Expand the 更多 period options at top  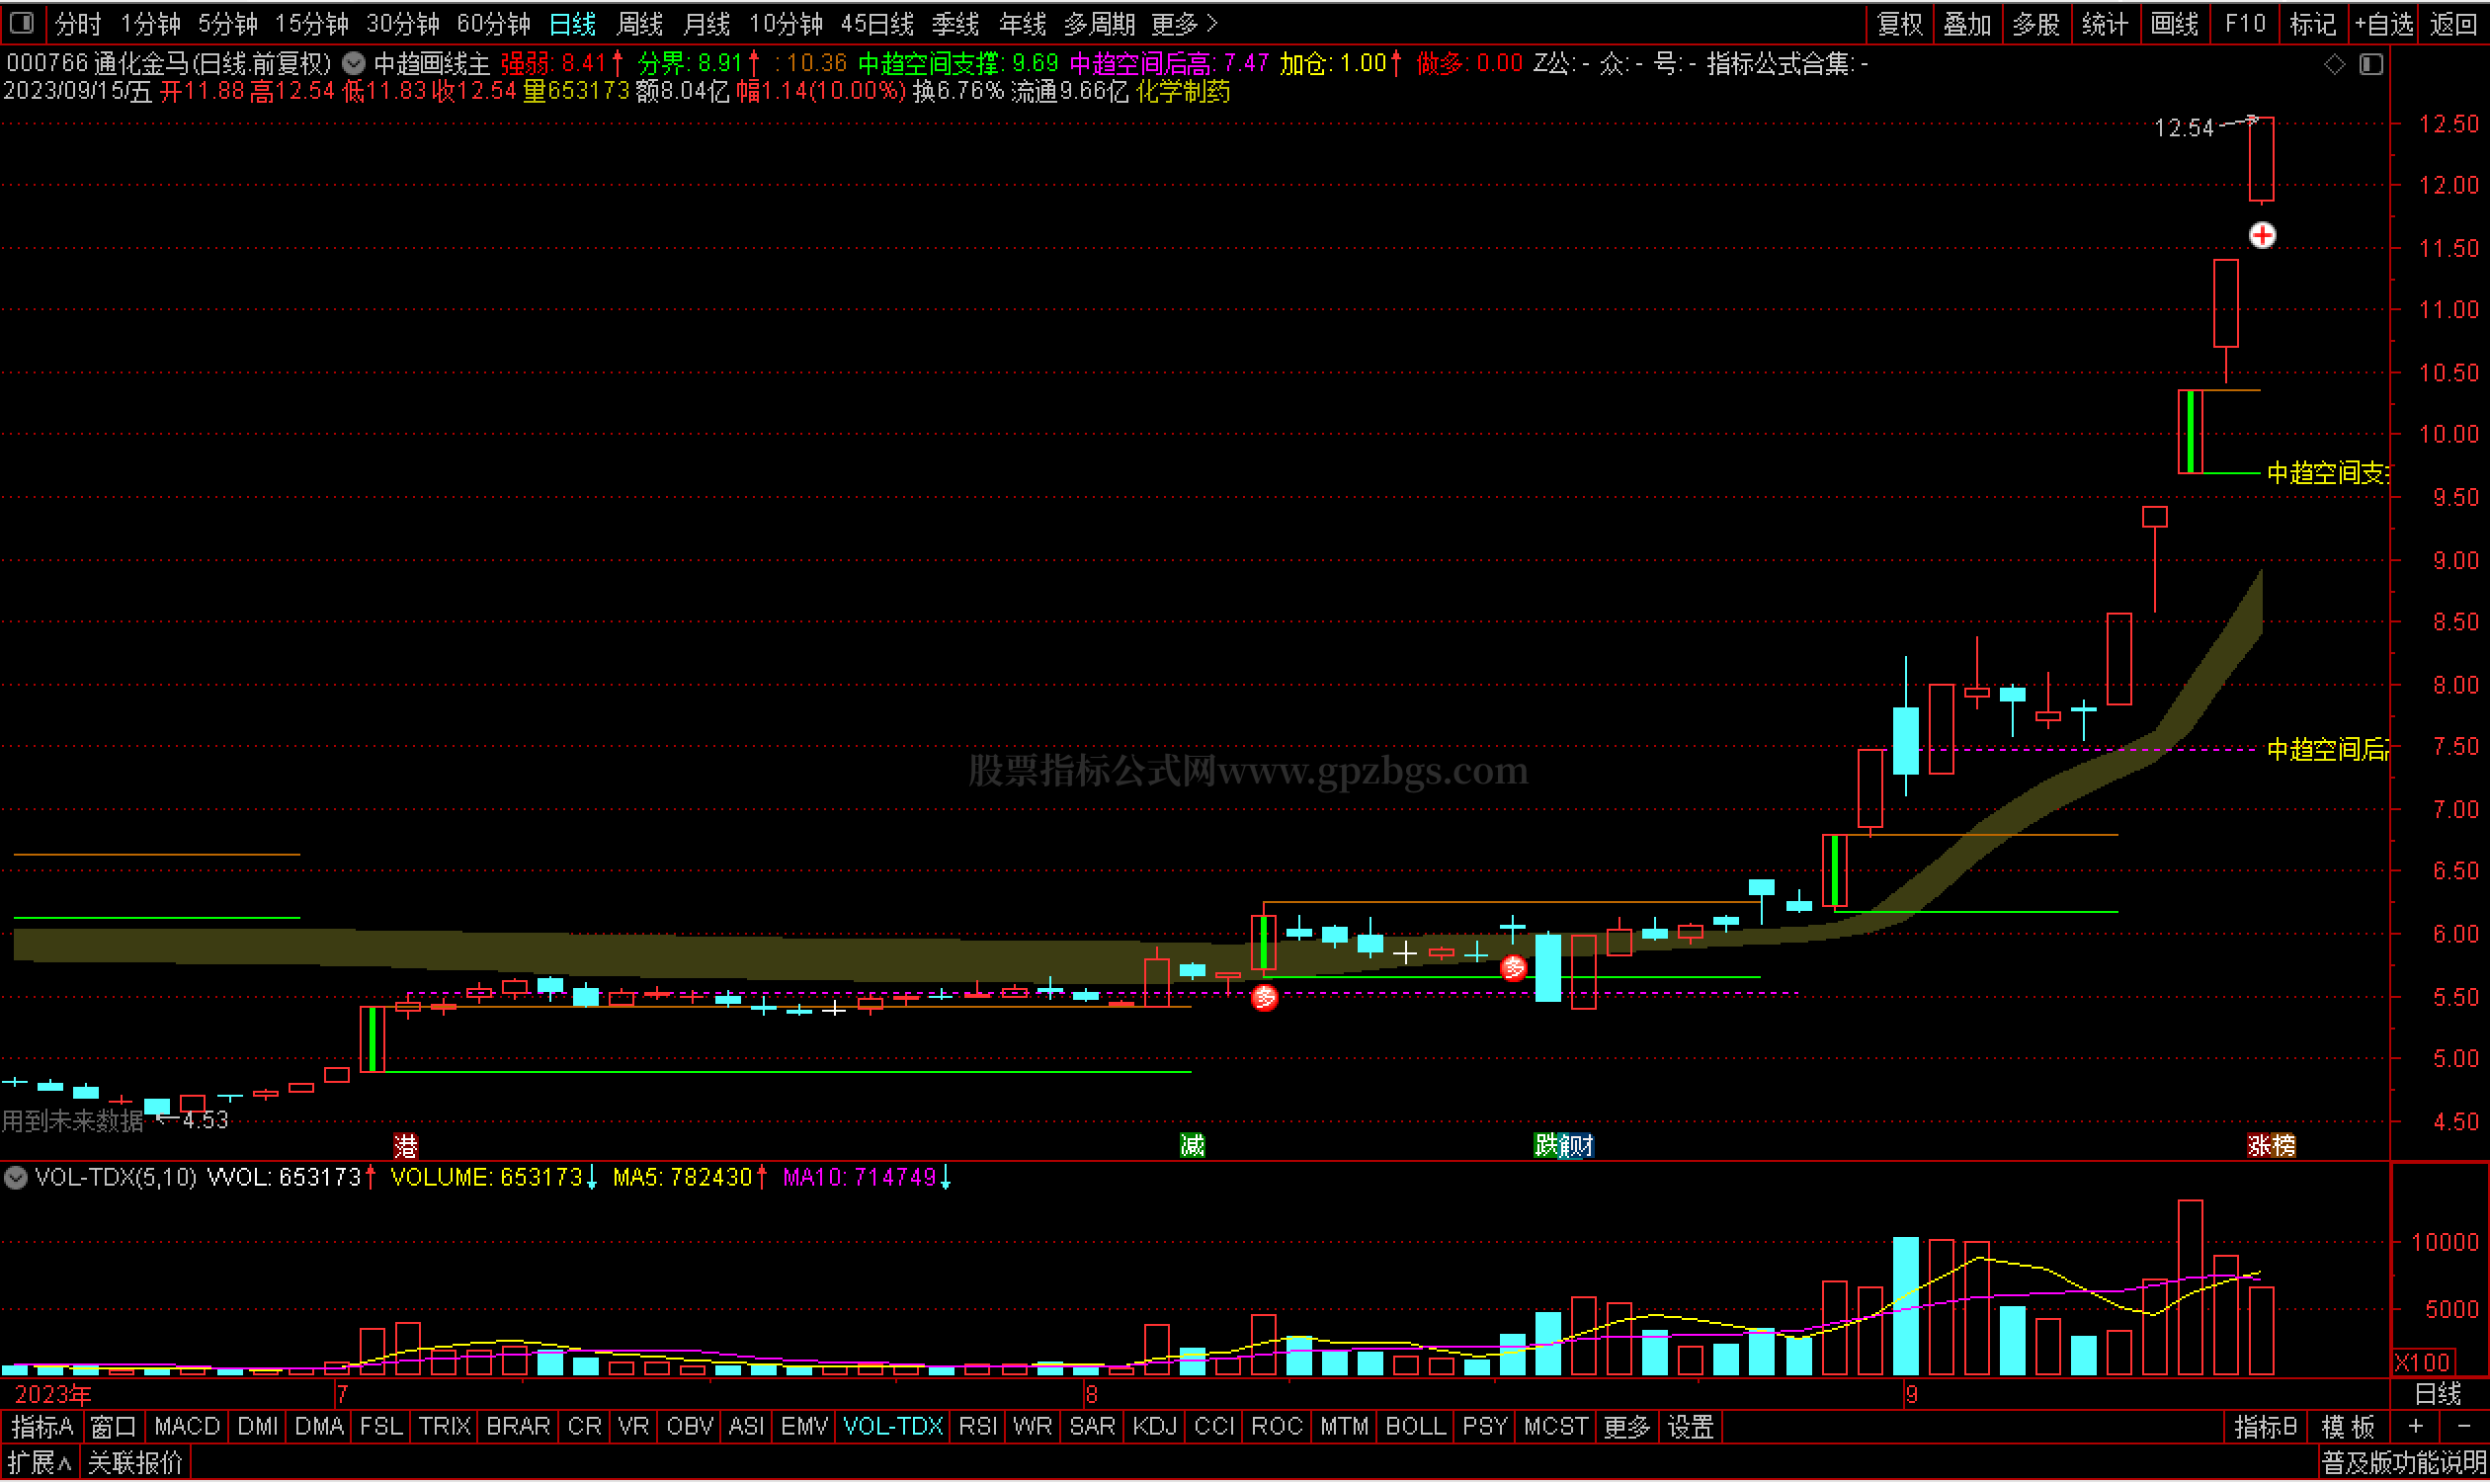point(1183,23)
